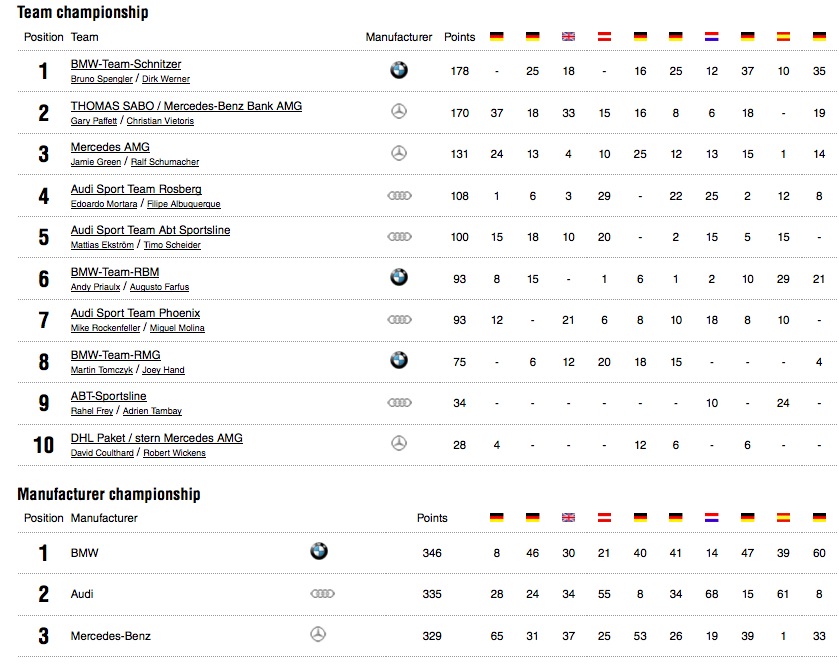The image size is (839, 667).
Task: Open the Audi Sport Team Phoenix link
Action: [135, 313]
